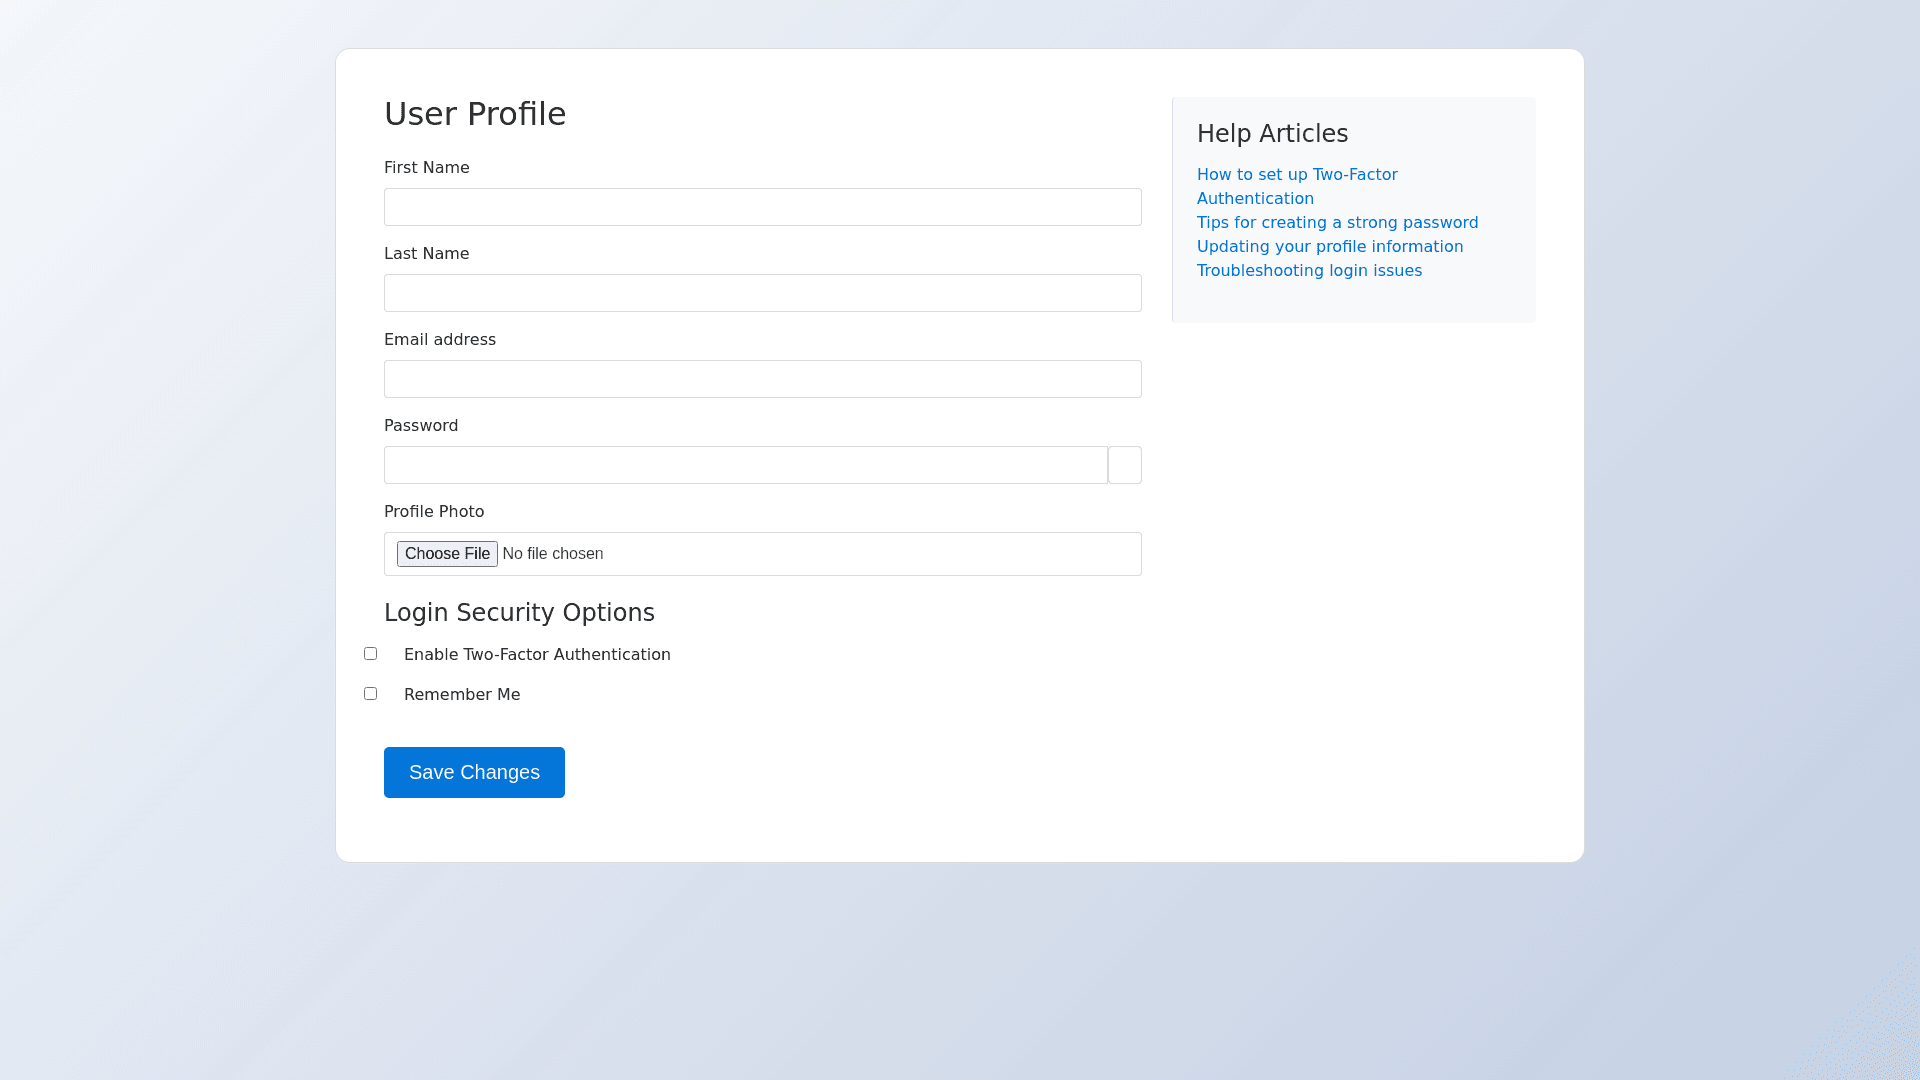
Task: Check the Remember Me checkbox
Action: point(370,693)
